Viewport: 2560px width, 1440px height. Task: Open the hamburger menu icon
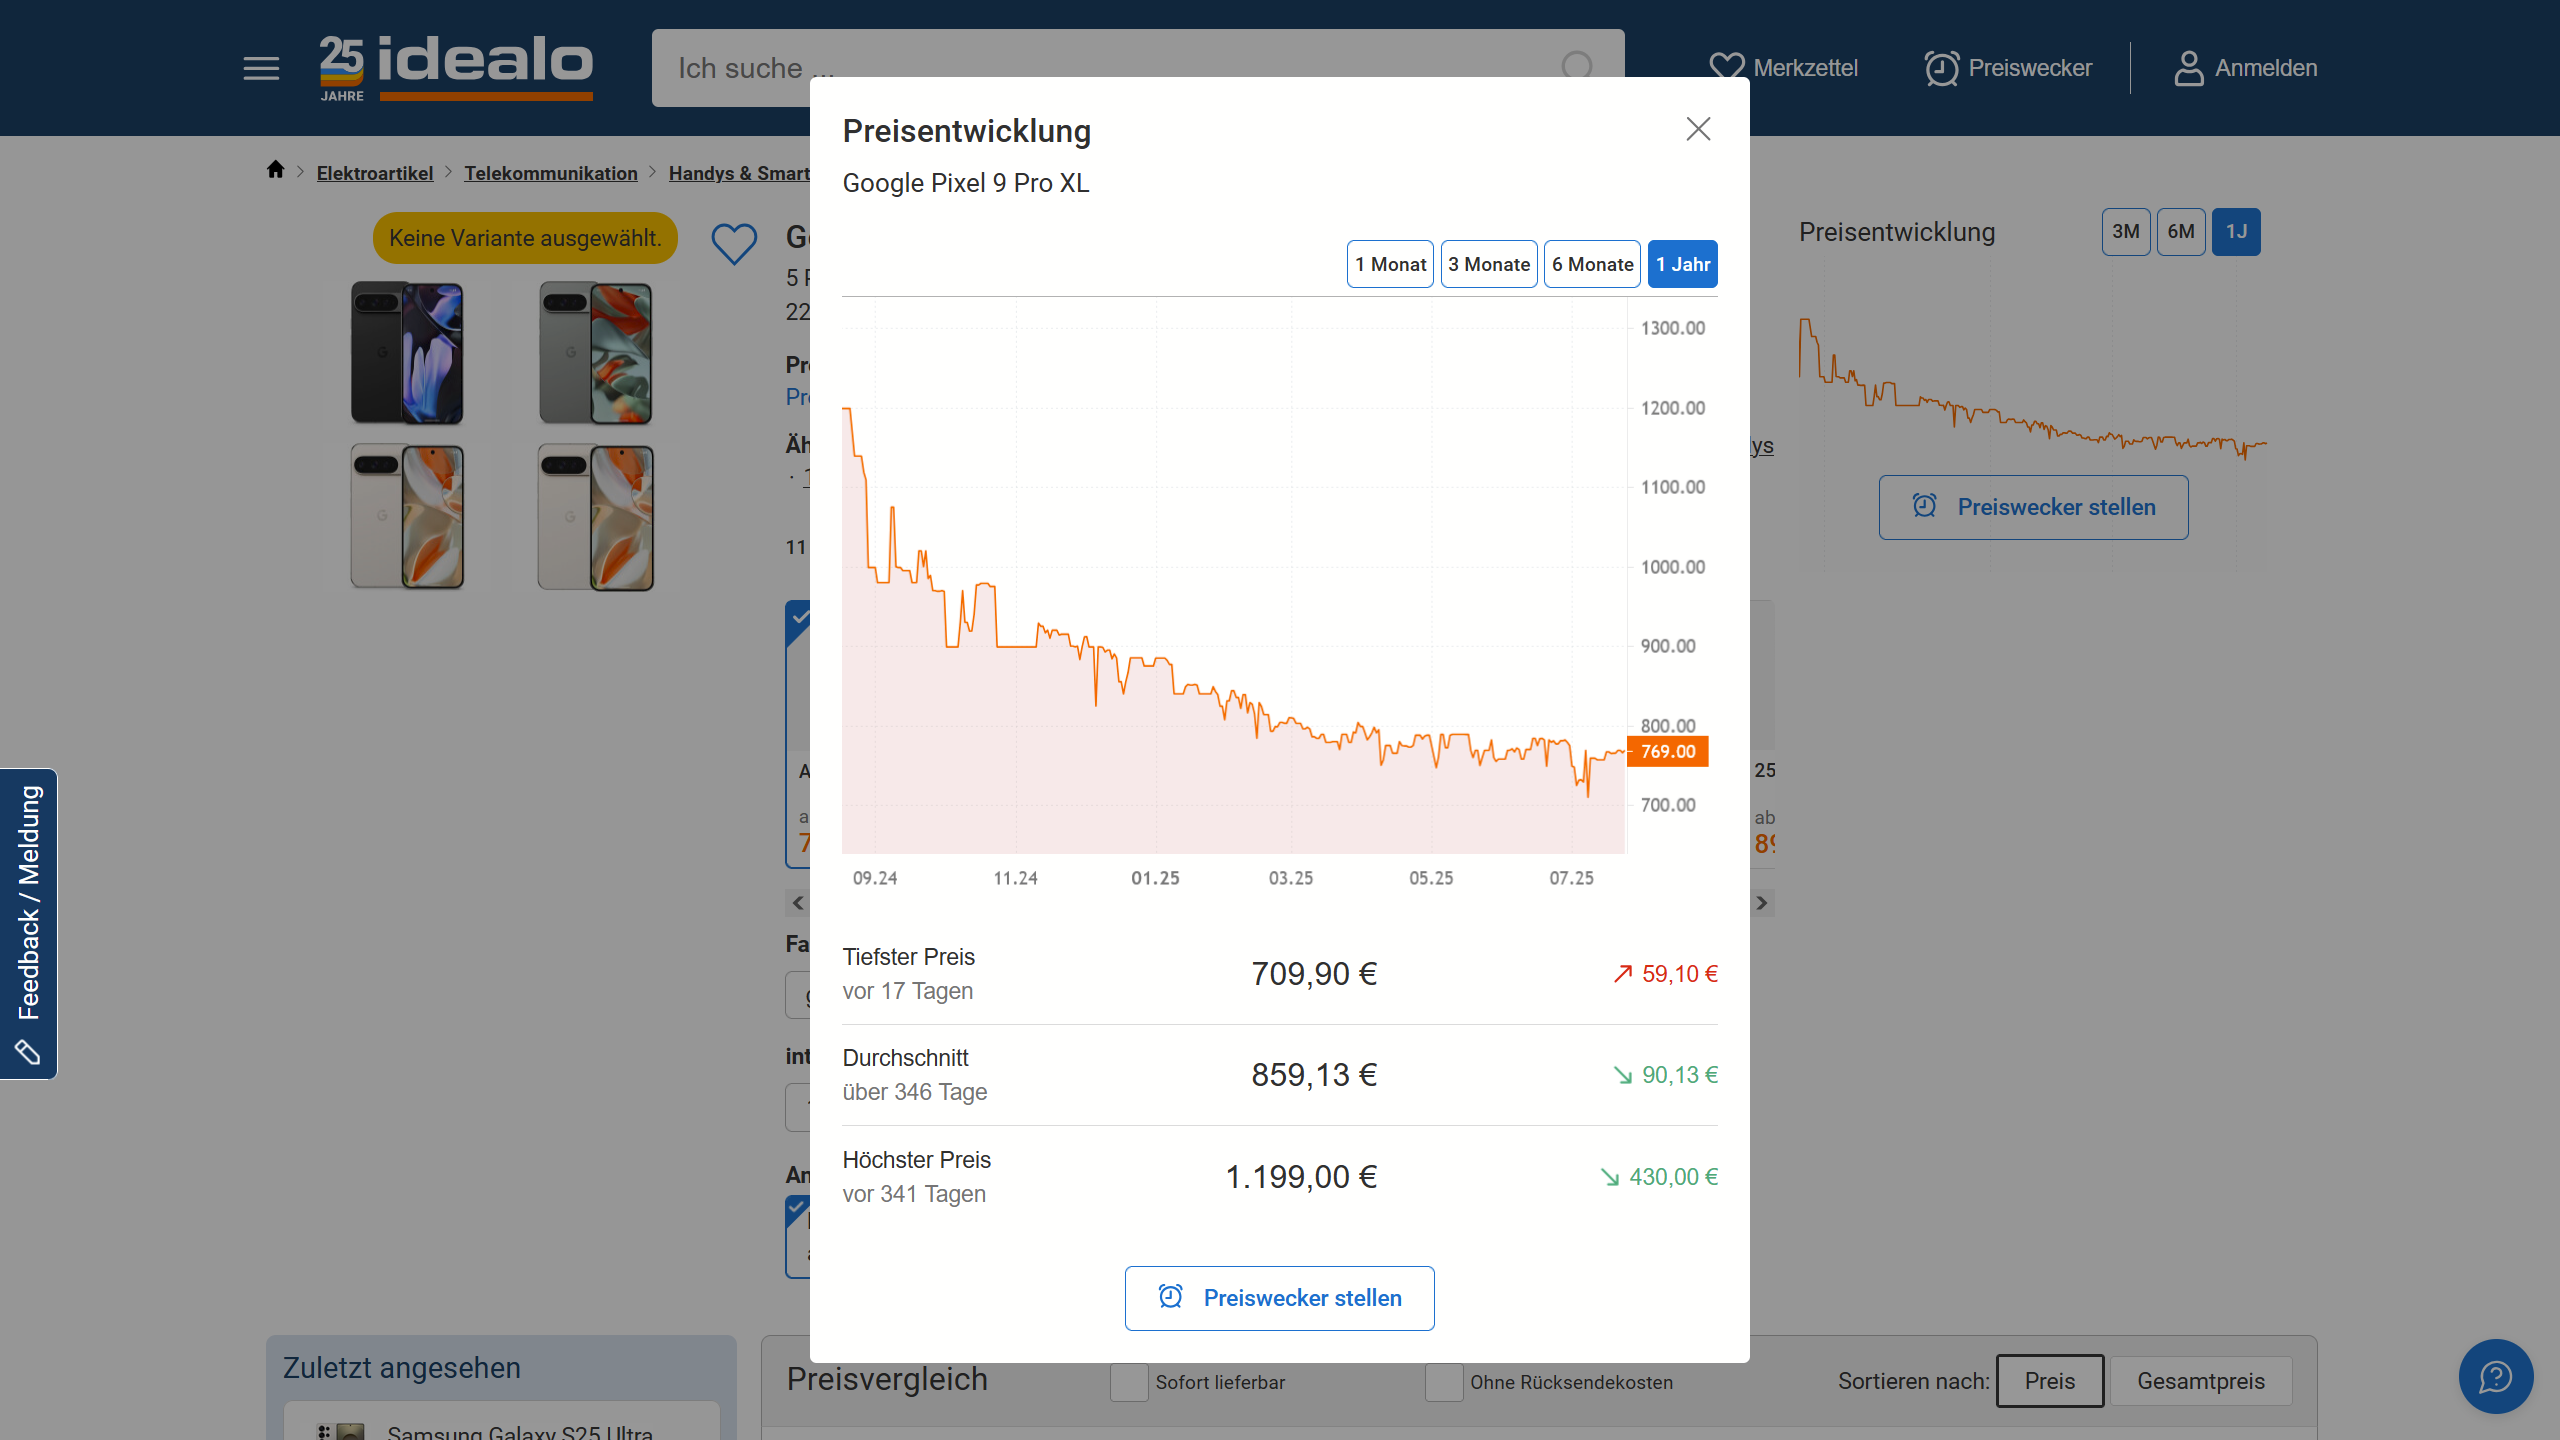click(x=261, y=68)
